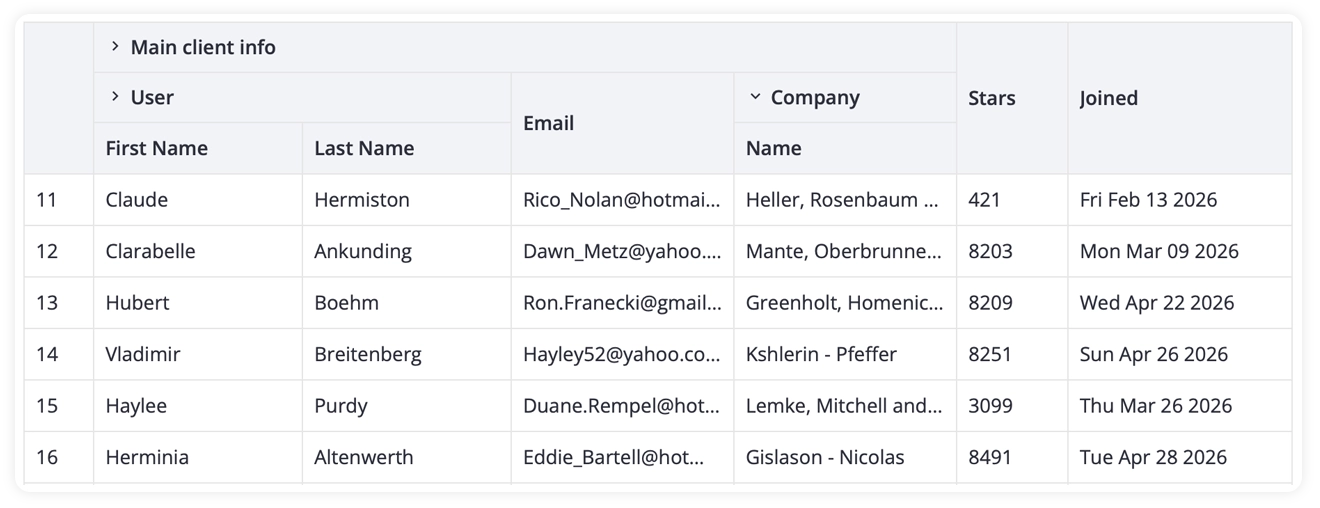The width and height of the screenshot is (1320, 508).
Task: Click the 'Herminia' first name cell
Action: point(147,457)
